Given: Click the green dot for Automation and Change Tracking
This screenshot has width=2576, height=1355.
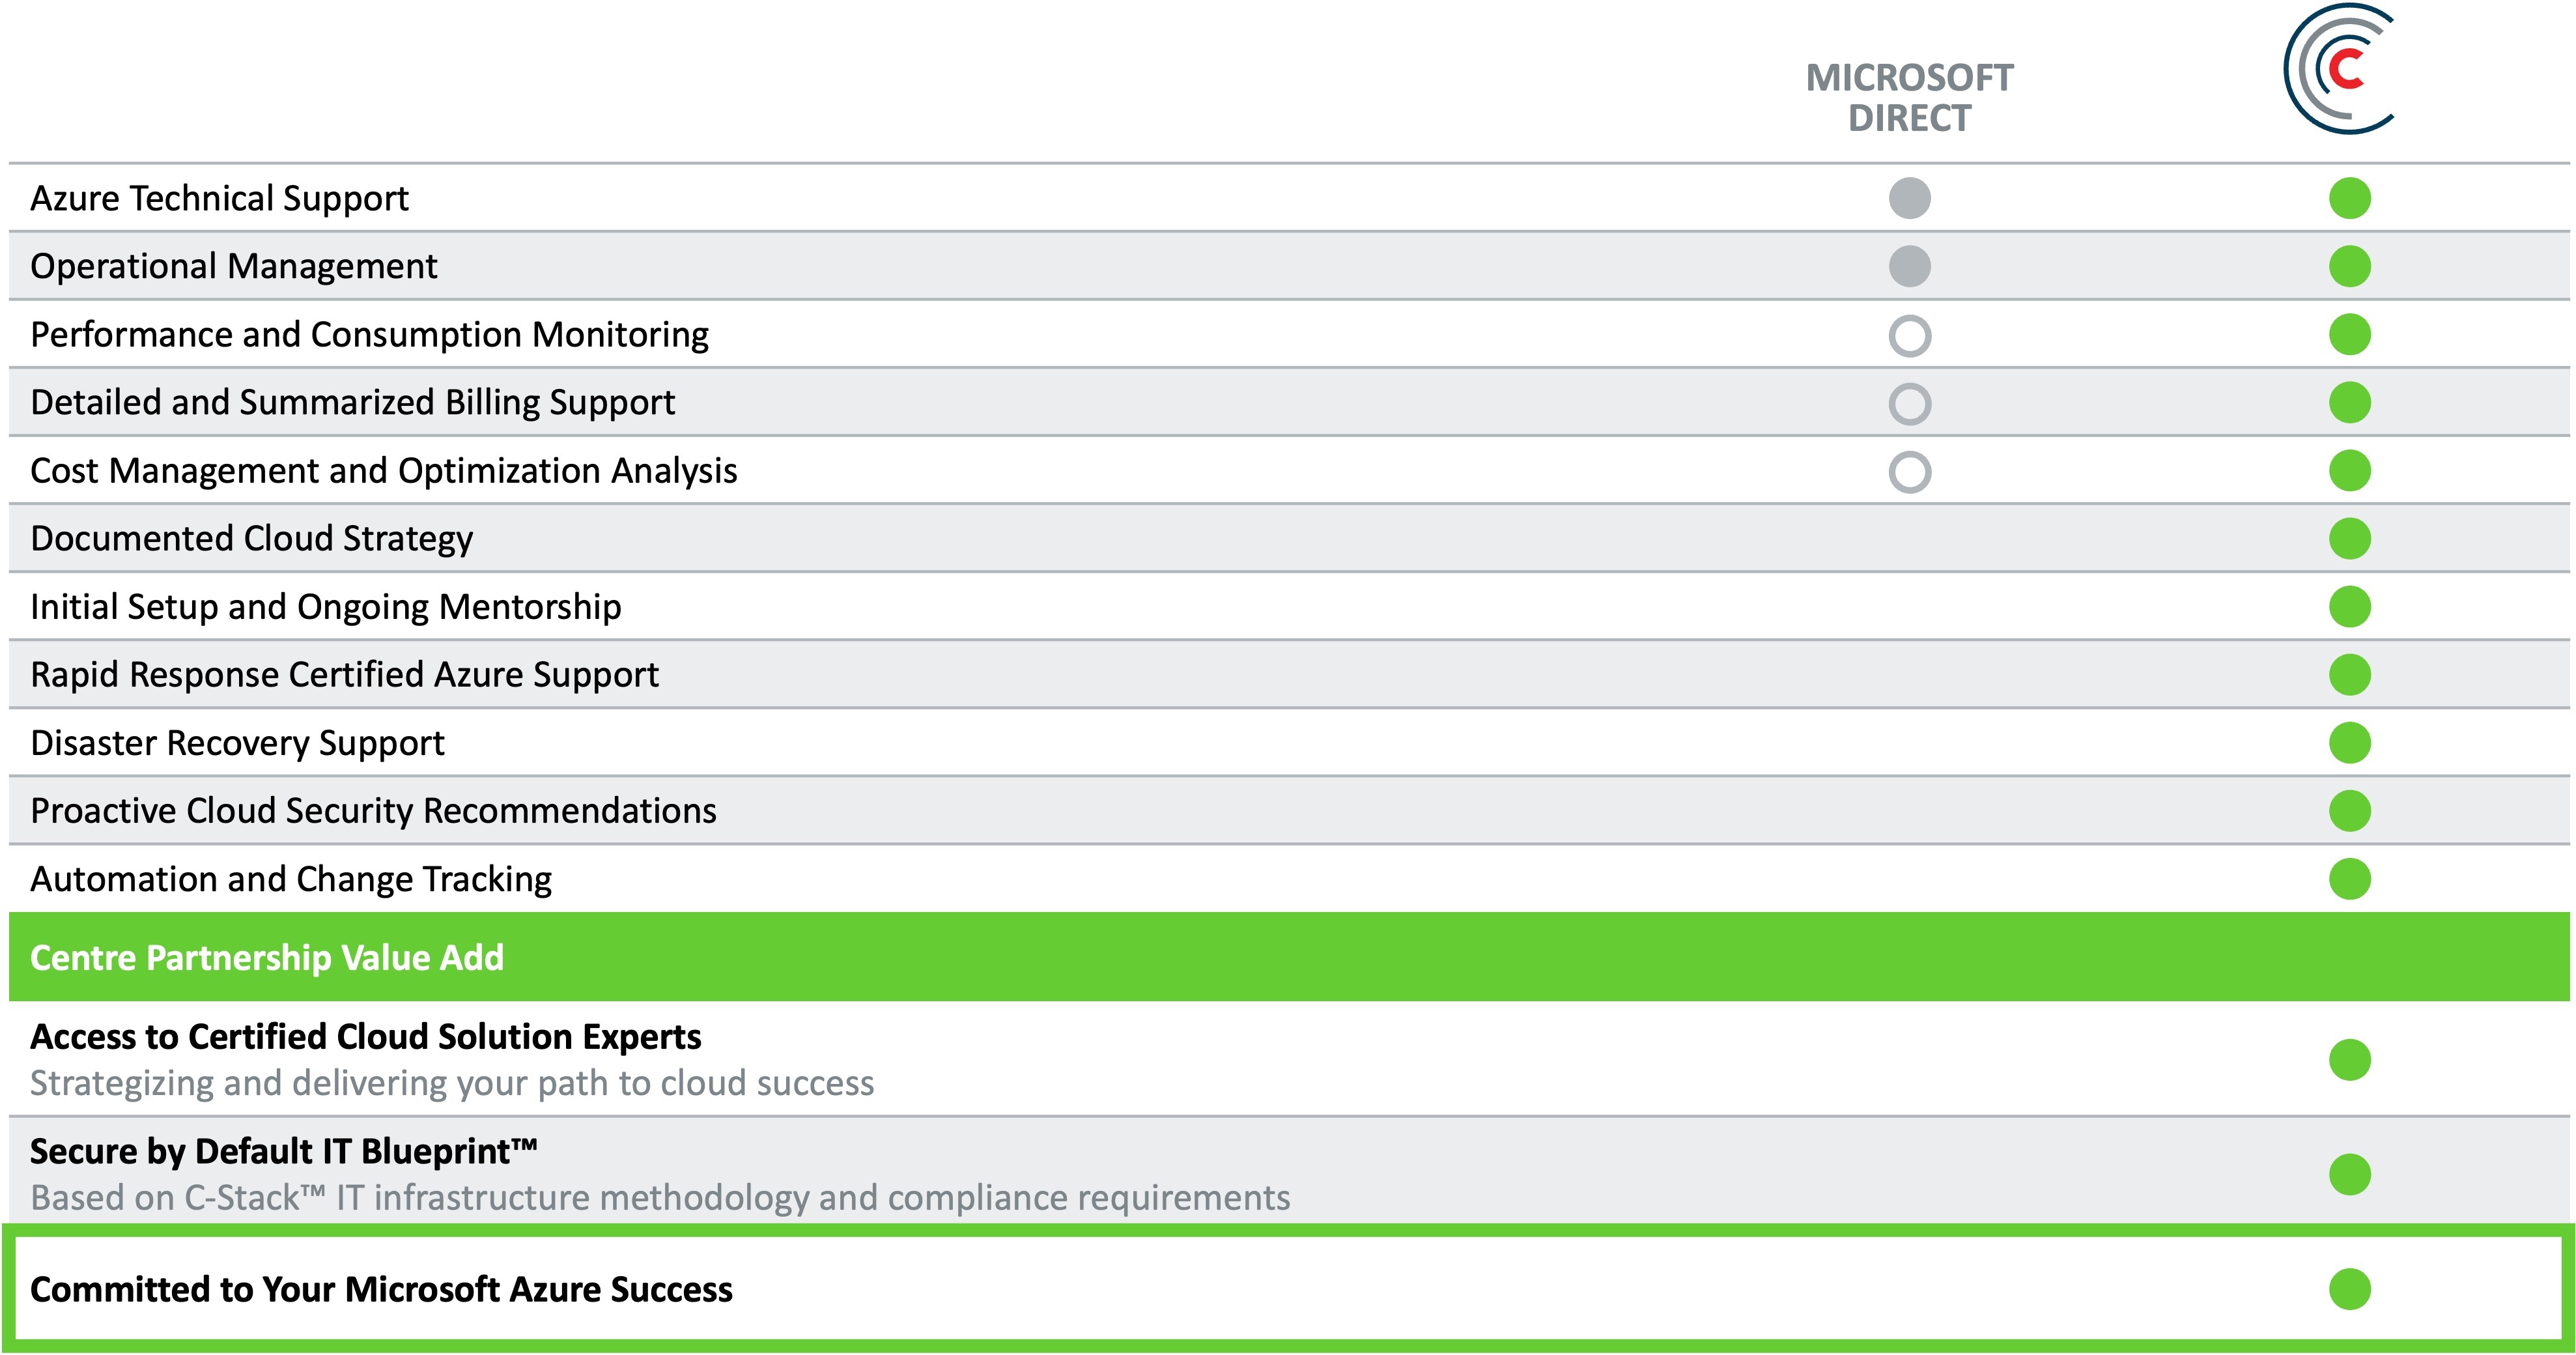Looking at the screenshot, I should (2349, 879).
